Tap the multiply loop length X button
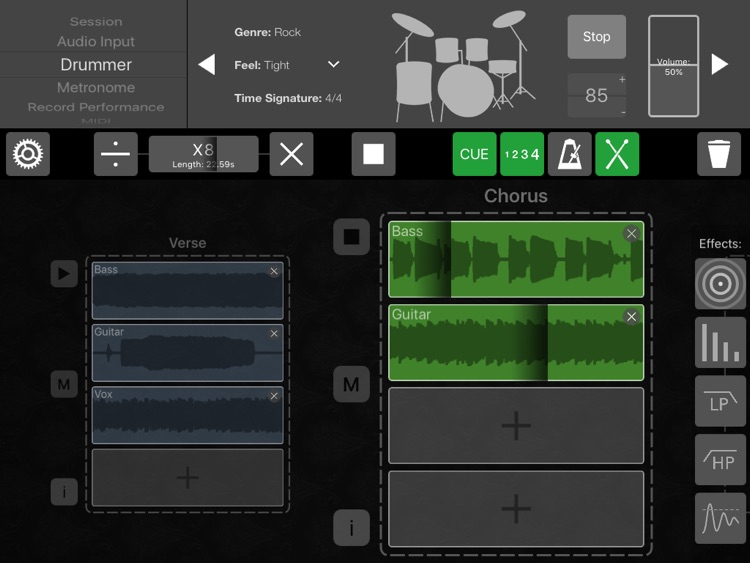 tap(291, 154)
